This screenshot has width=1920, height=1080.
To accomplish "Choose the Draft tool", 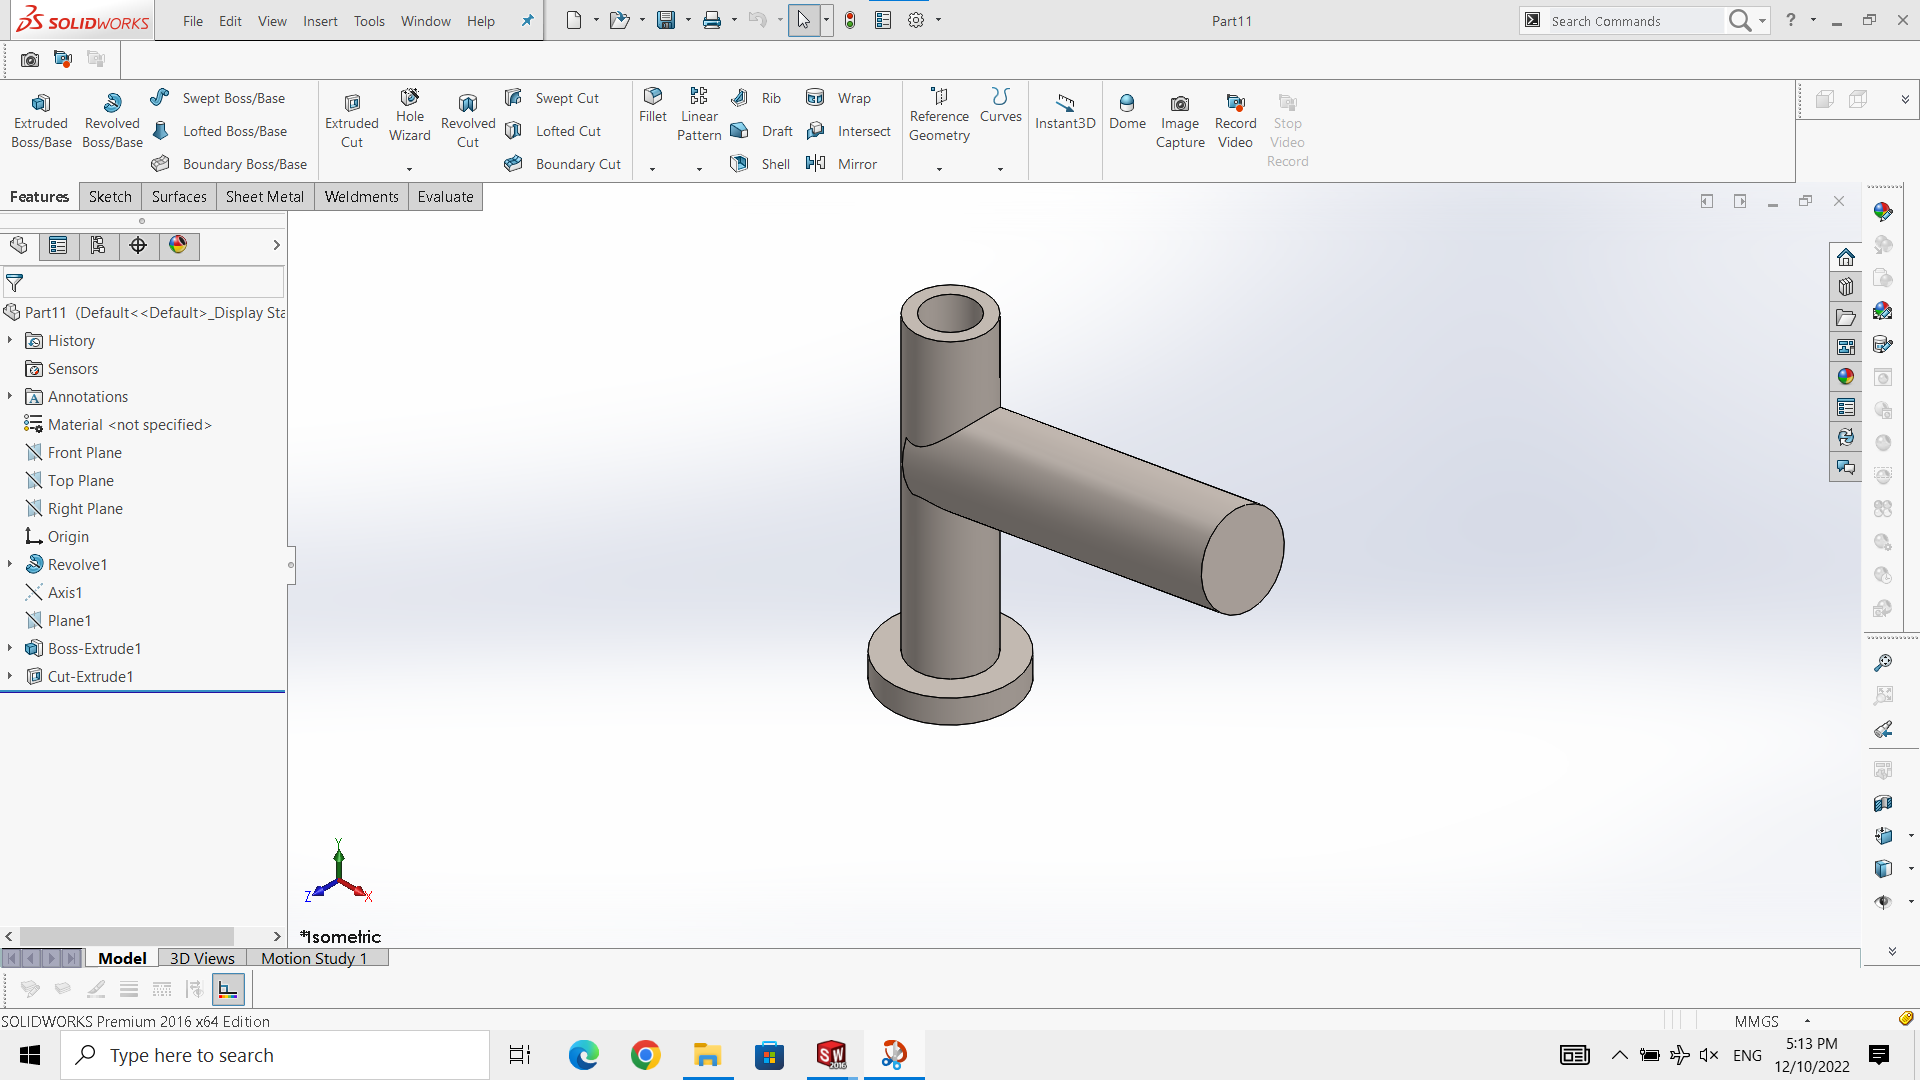I will pyautogui.click(x=762, y=131).
